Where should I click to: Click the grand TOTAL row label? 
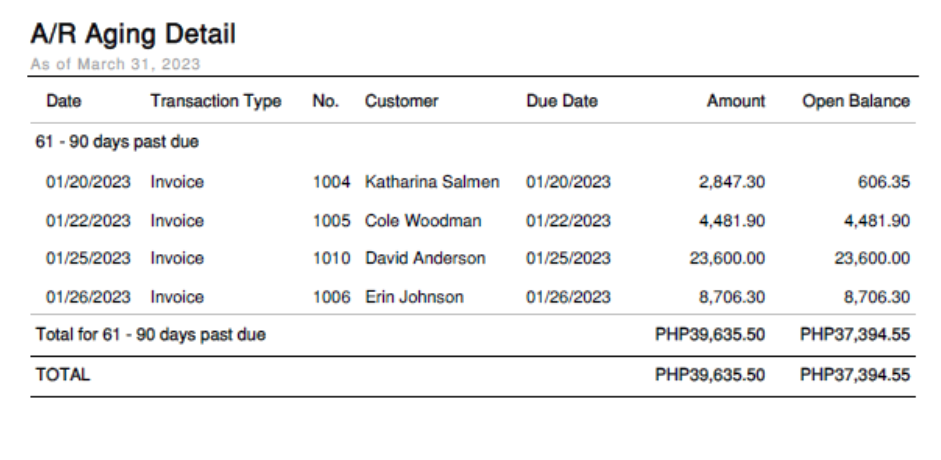click(63, 375)
